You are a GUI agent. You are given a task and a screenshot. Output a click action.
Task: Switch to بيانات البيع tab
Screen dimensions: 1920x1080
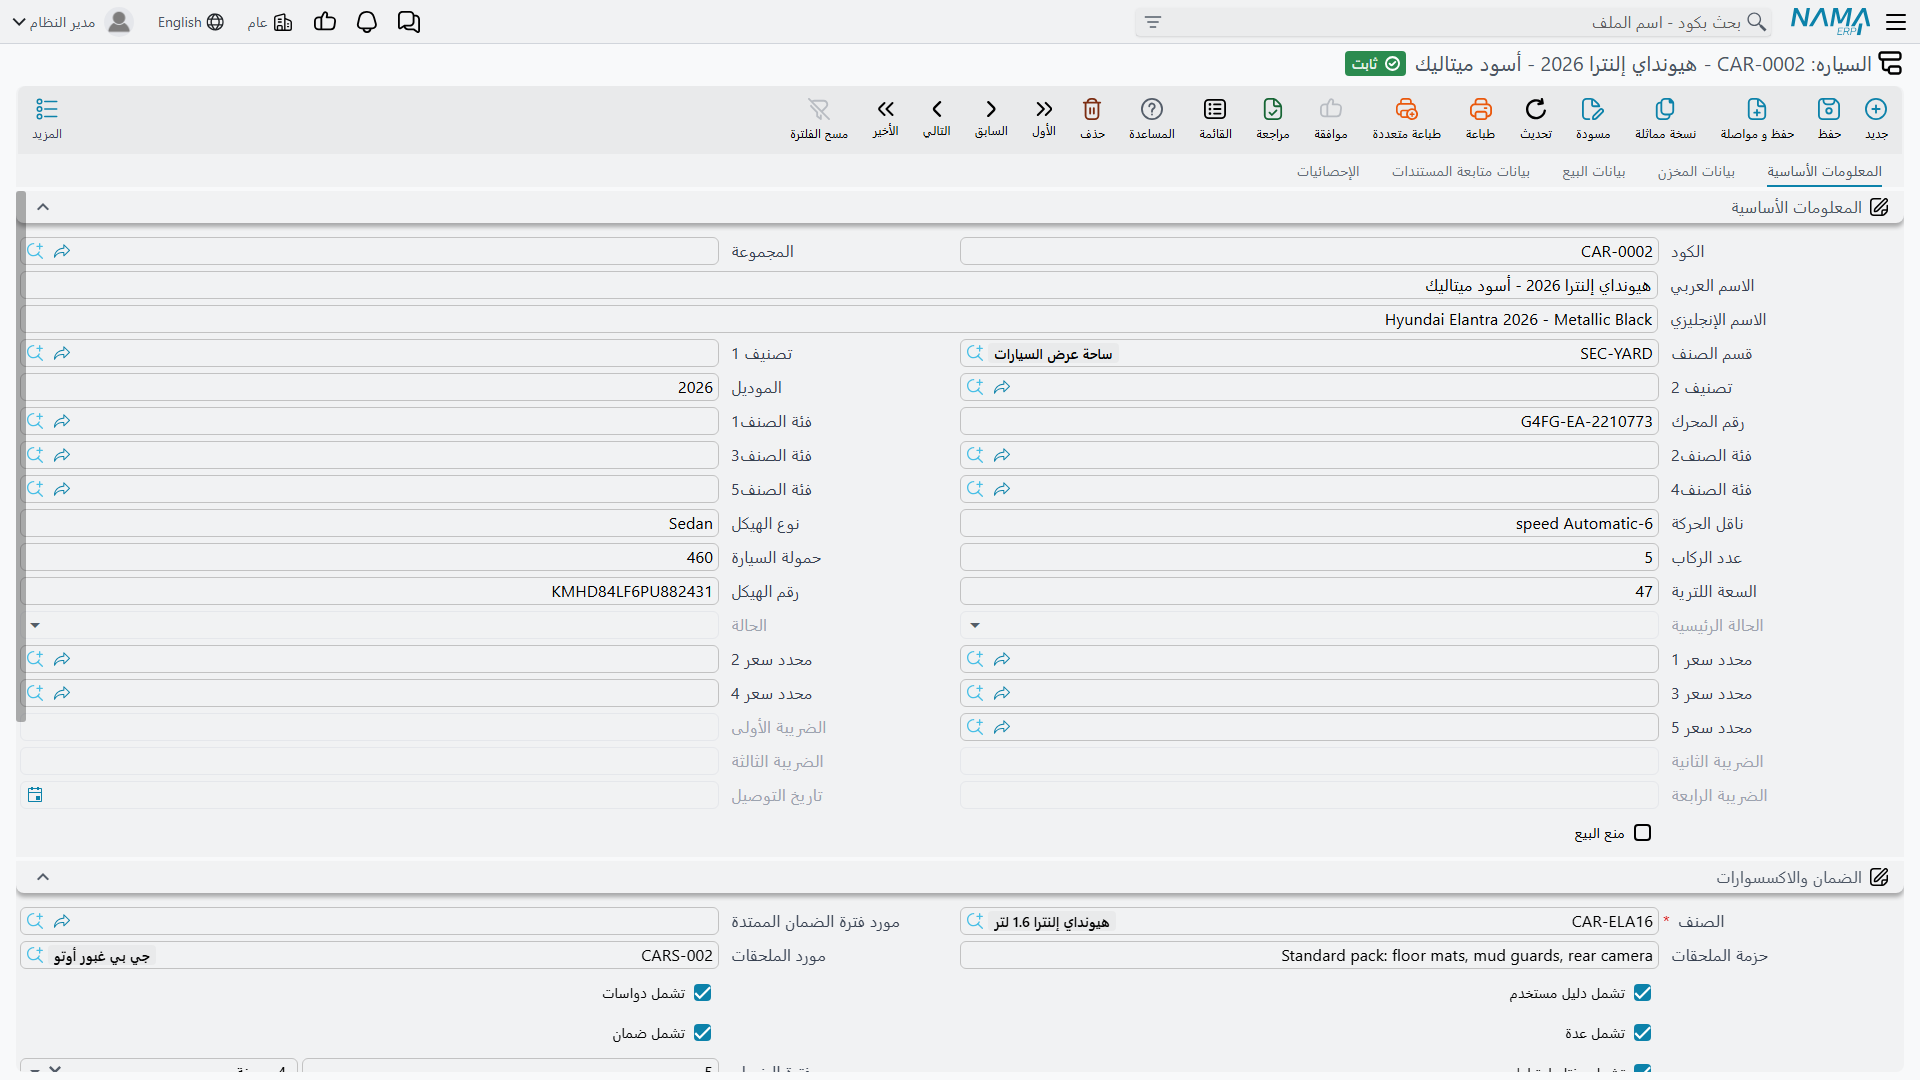point(1594,172)
